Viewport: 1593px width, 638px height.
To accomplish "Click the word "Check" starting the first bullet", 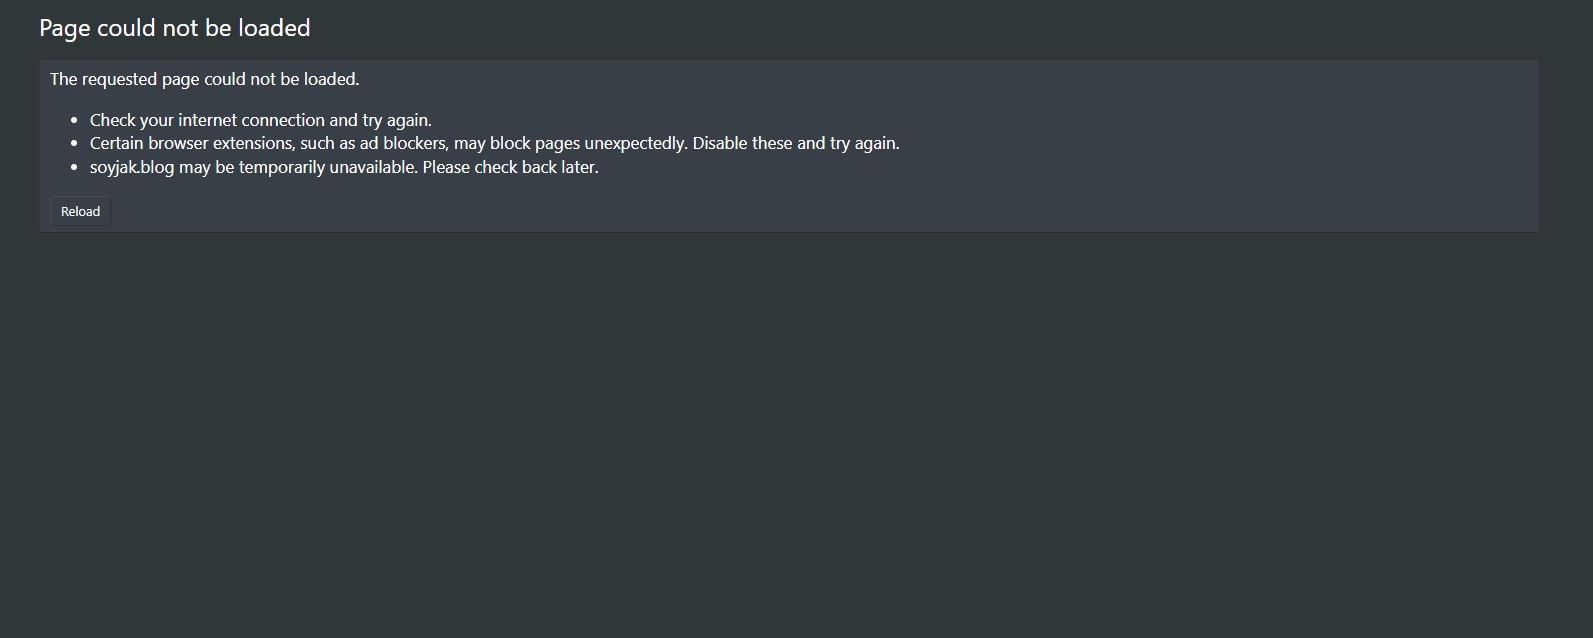I will pos(112,120).
